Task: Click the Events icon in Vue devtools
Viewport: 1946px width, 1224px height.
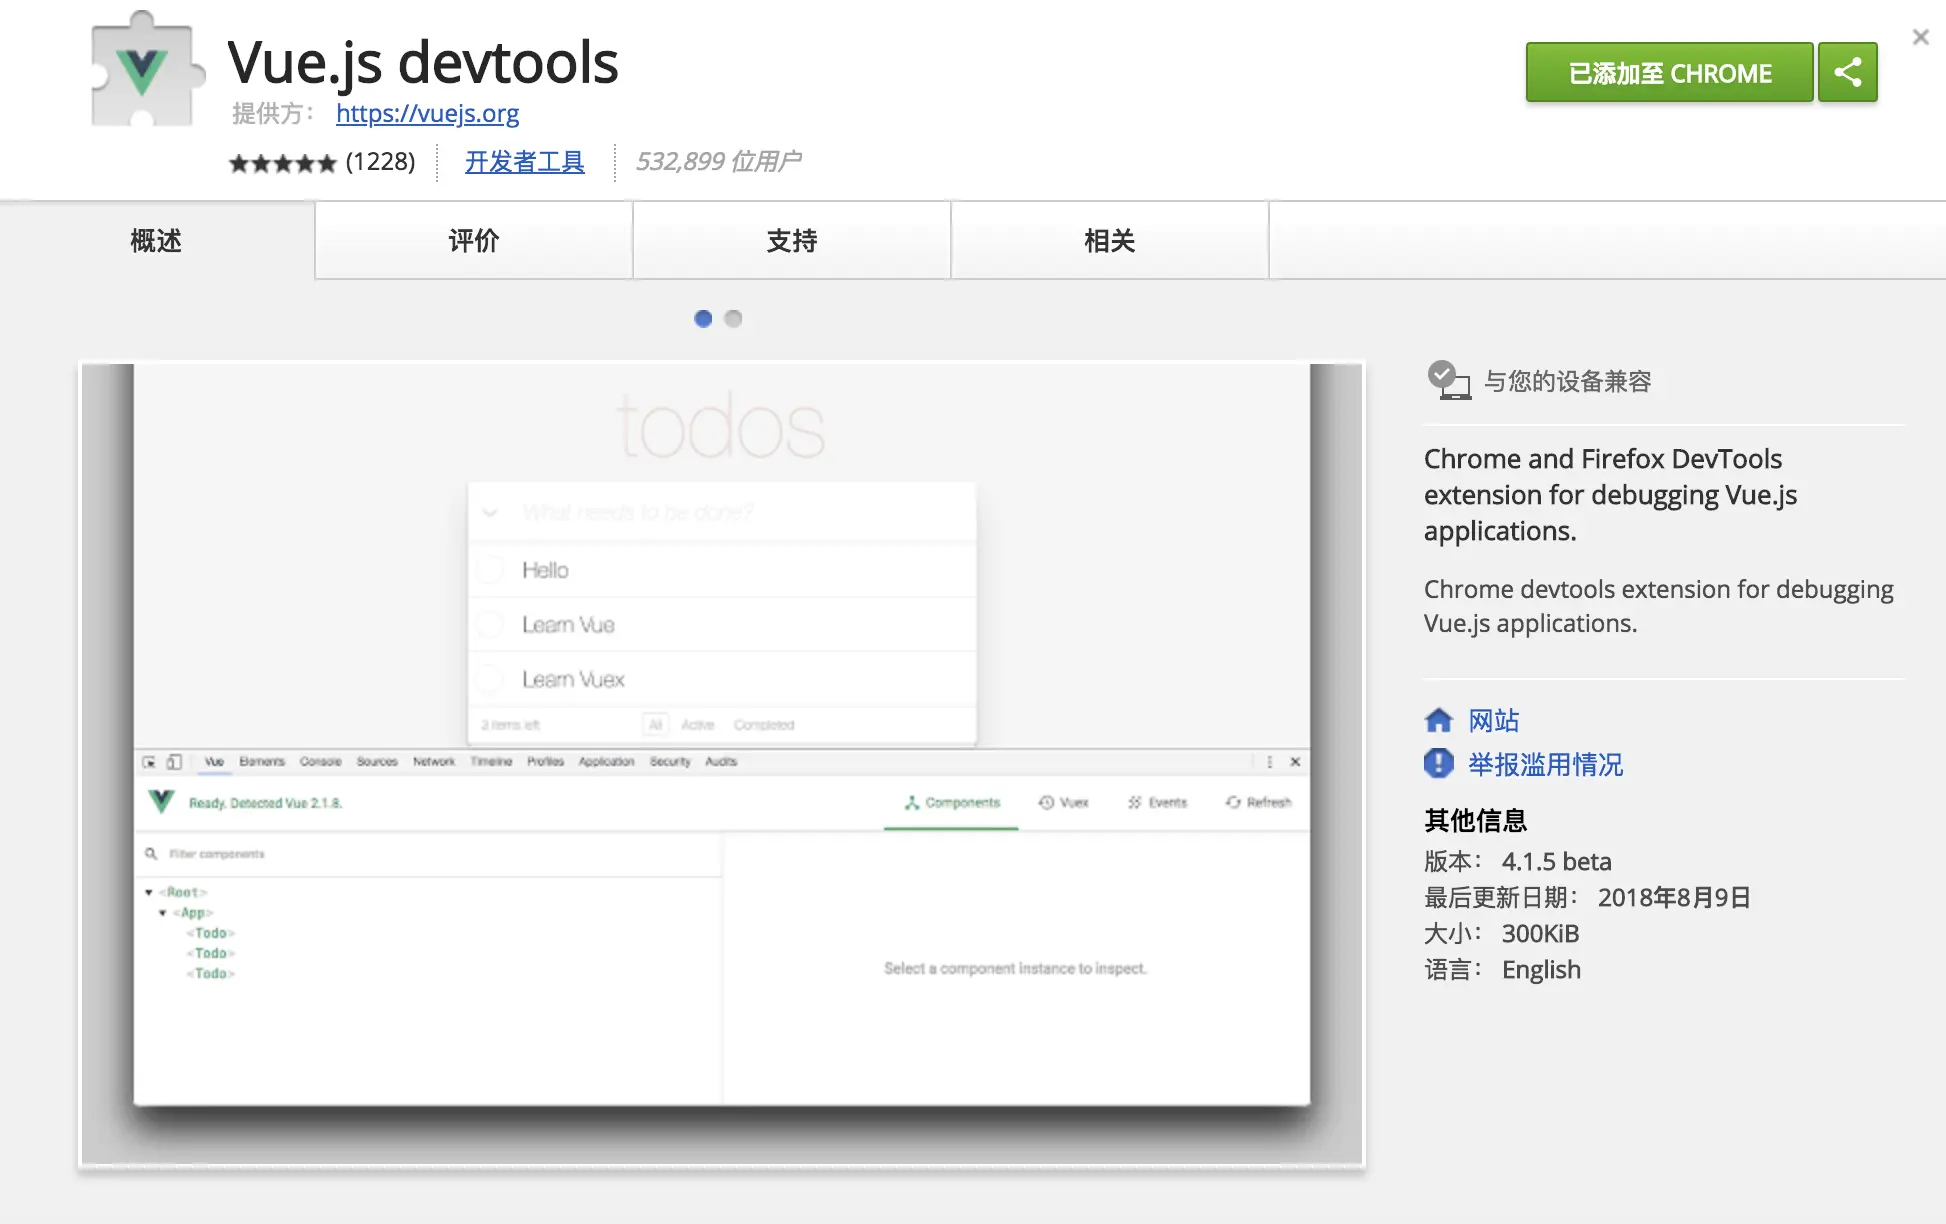Action: coord(1133,802)
